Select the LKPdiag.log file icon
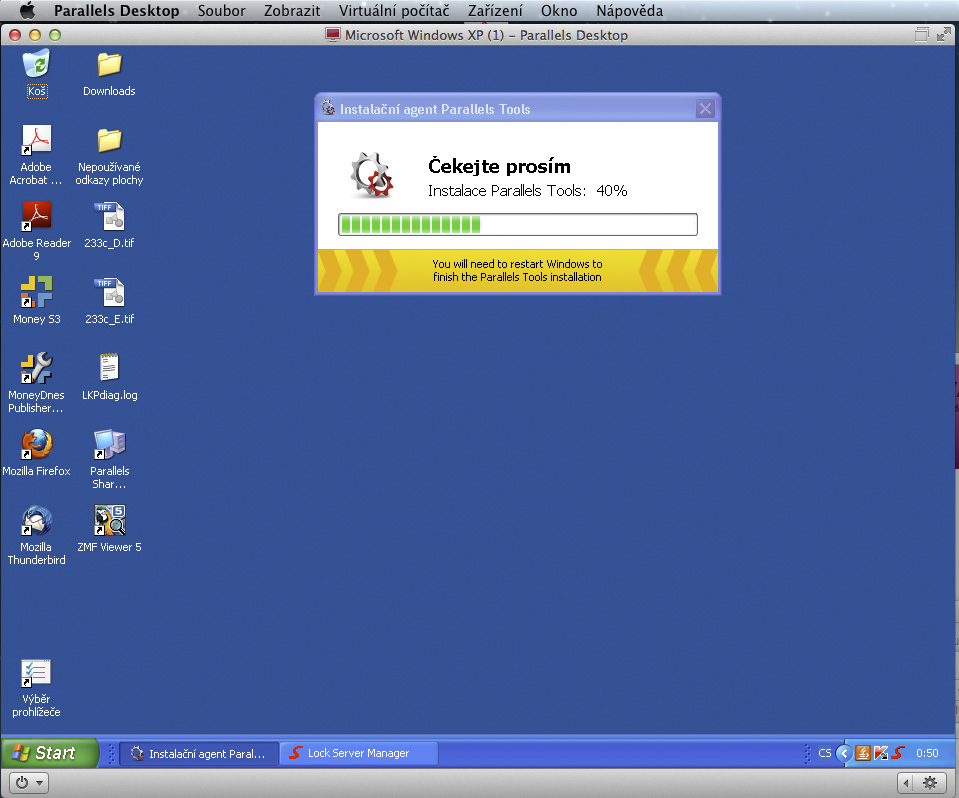This screenshot has width=959, height=798. (x=109, y=368)
